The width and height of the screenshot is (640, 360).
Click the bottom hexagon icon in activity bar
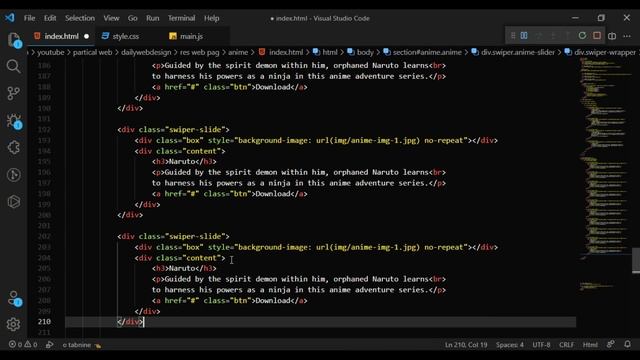13,202
